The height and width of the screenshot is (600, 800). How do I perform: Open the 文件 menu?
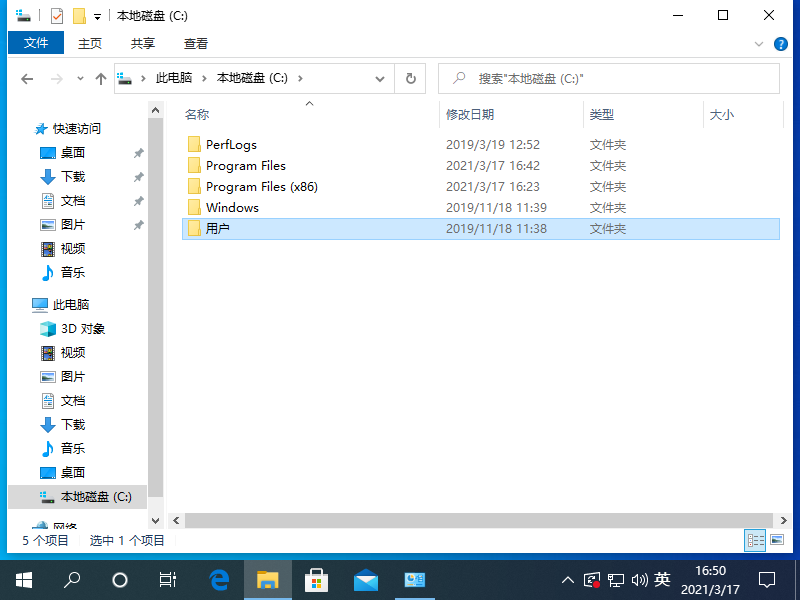click(35, 43)
